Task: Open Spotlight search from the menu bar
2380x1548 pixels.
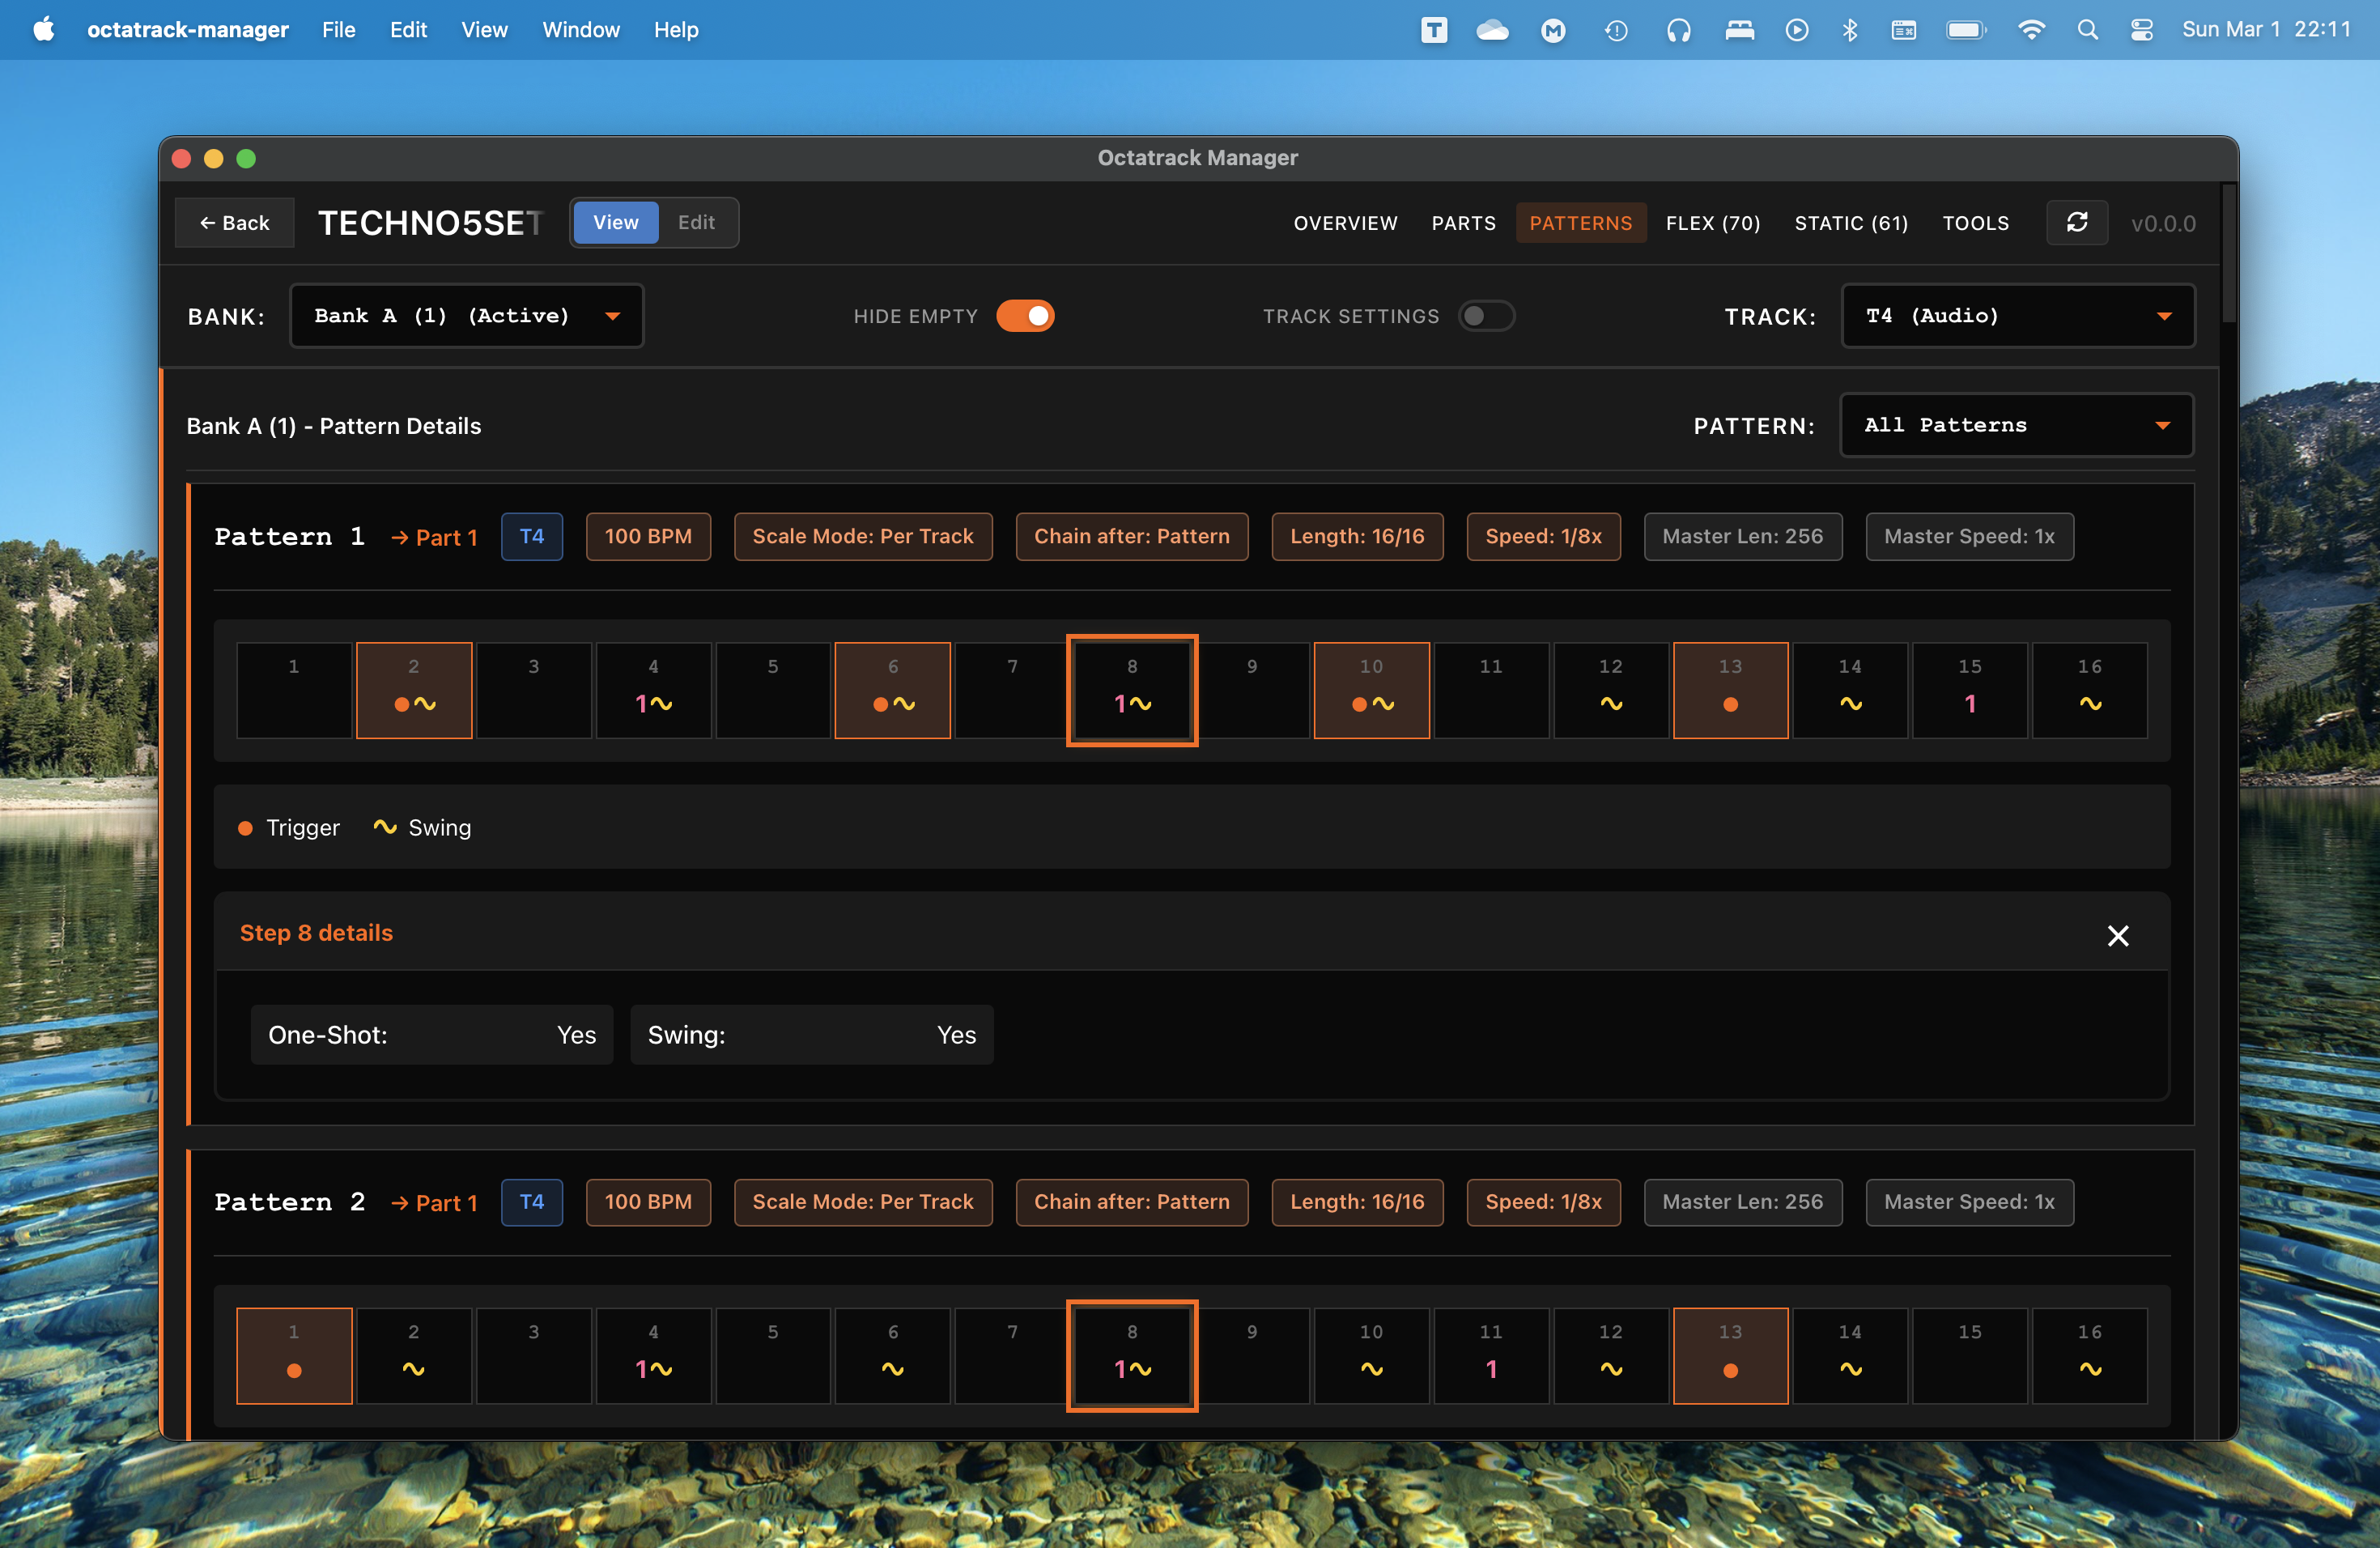Action: 2088,30
